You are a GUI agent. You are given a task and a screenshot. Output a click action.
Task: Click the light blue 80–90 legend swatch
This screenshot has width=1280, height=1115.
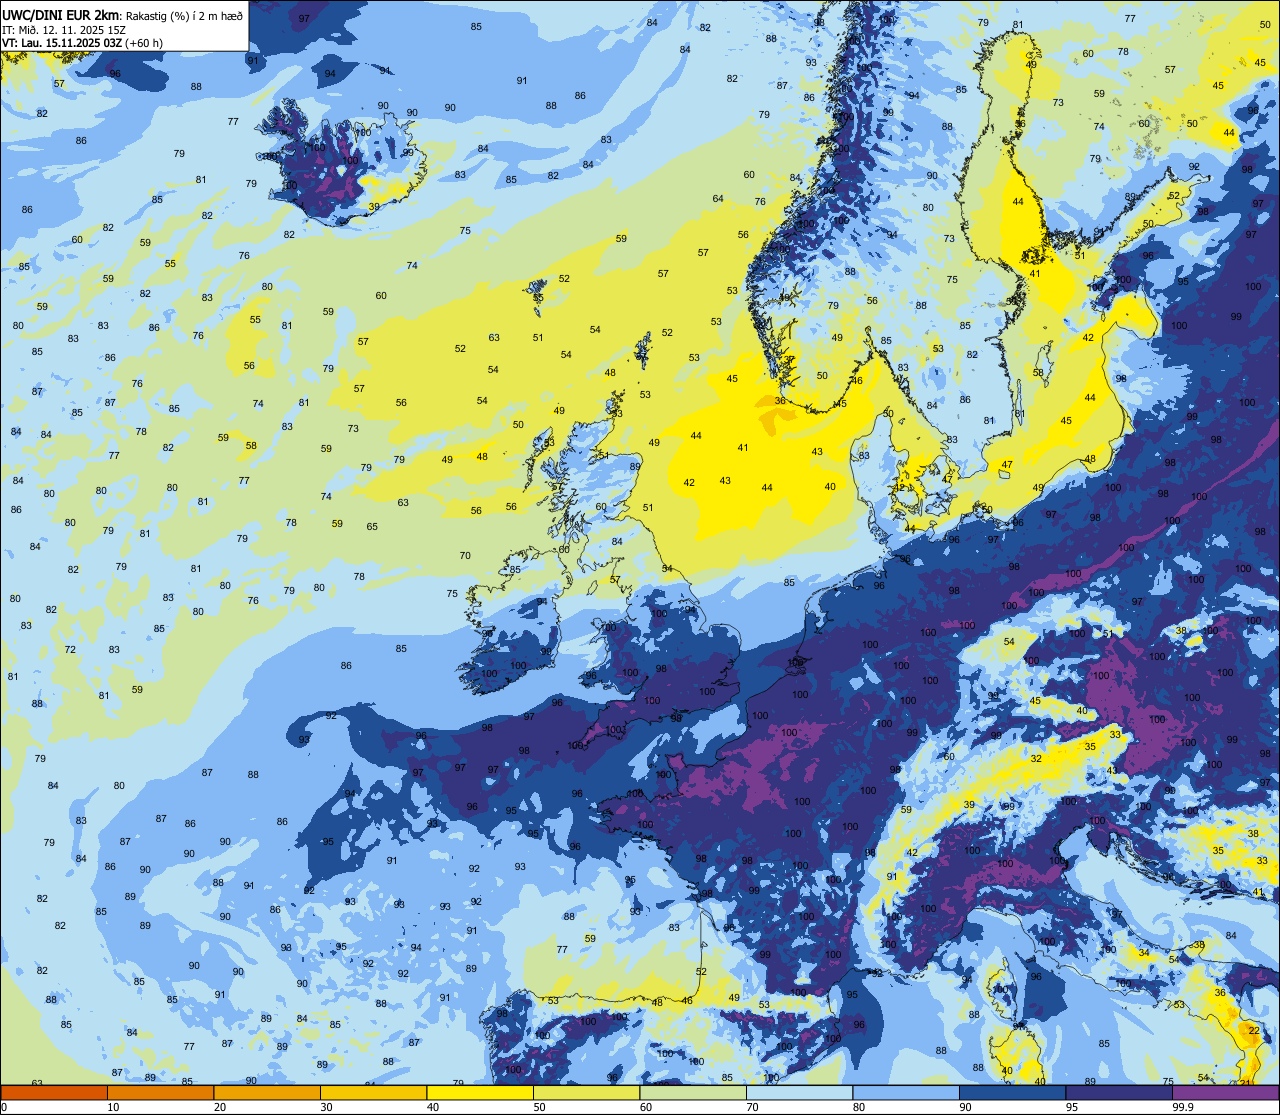[906, 1092]
